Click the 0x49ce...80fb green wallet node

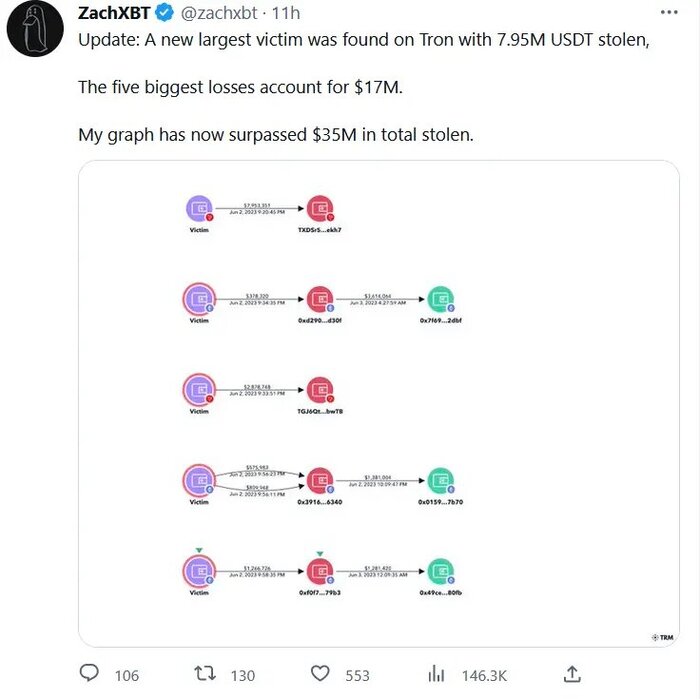(x=440, y=571)
